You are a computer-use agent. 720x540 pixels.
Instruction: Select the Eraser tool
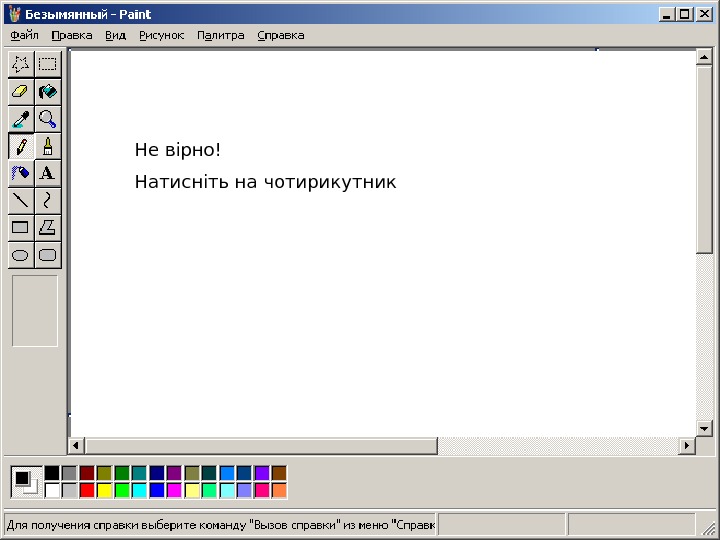(21, 92)
